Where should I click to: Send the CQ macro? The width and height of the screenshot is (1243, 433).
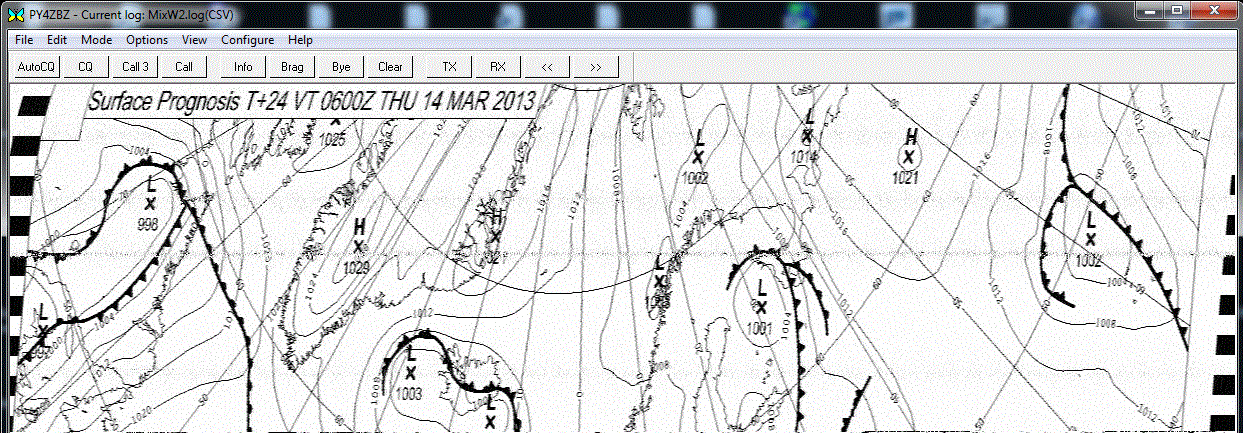[86, 67]
